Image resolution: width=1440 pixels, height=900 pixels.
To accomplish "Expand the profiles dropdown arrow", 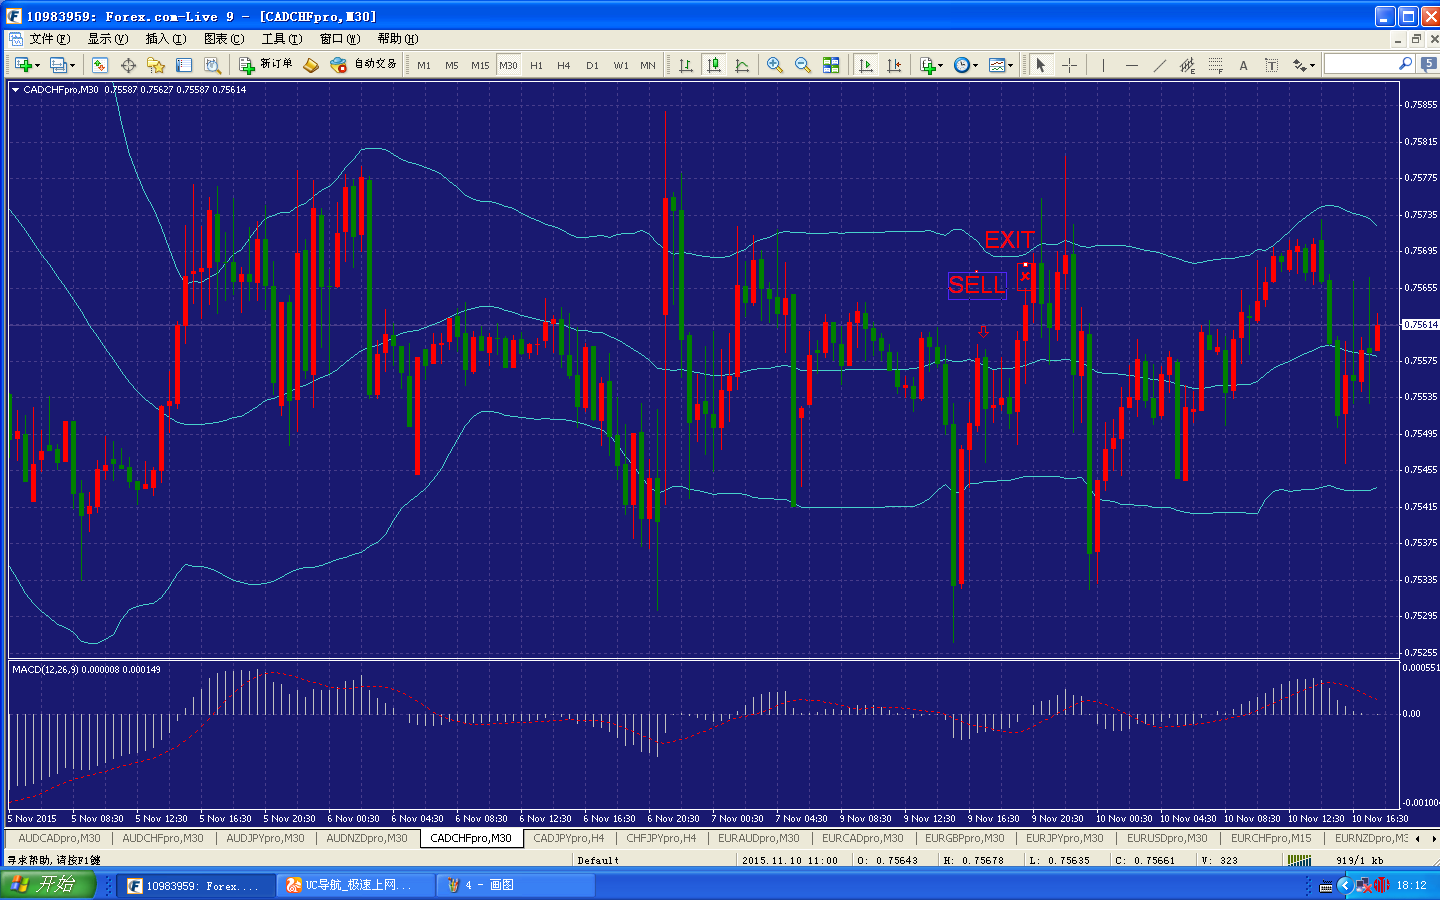I will coord(73,66).
